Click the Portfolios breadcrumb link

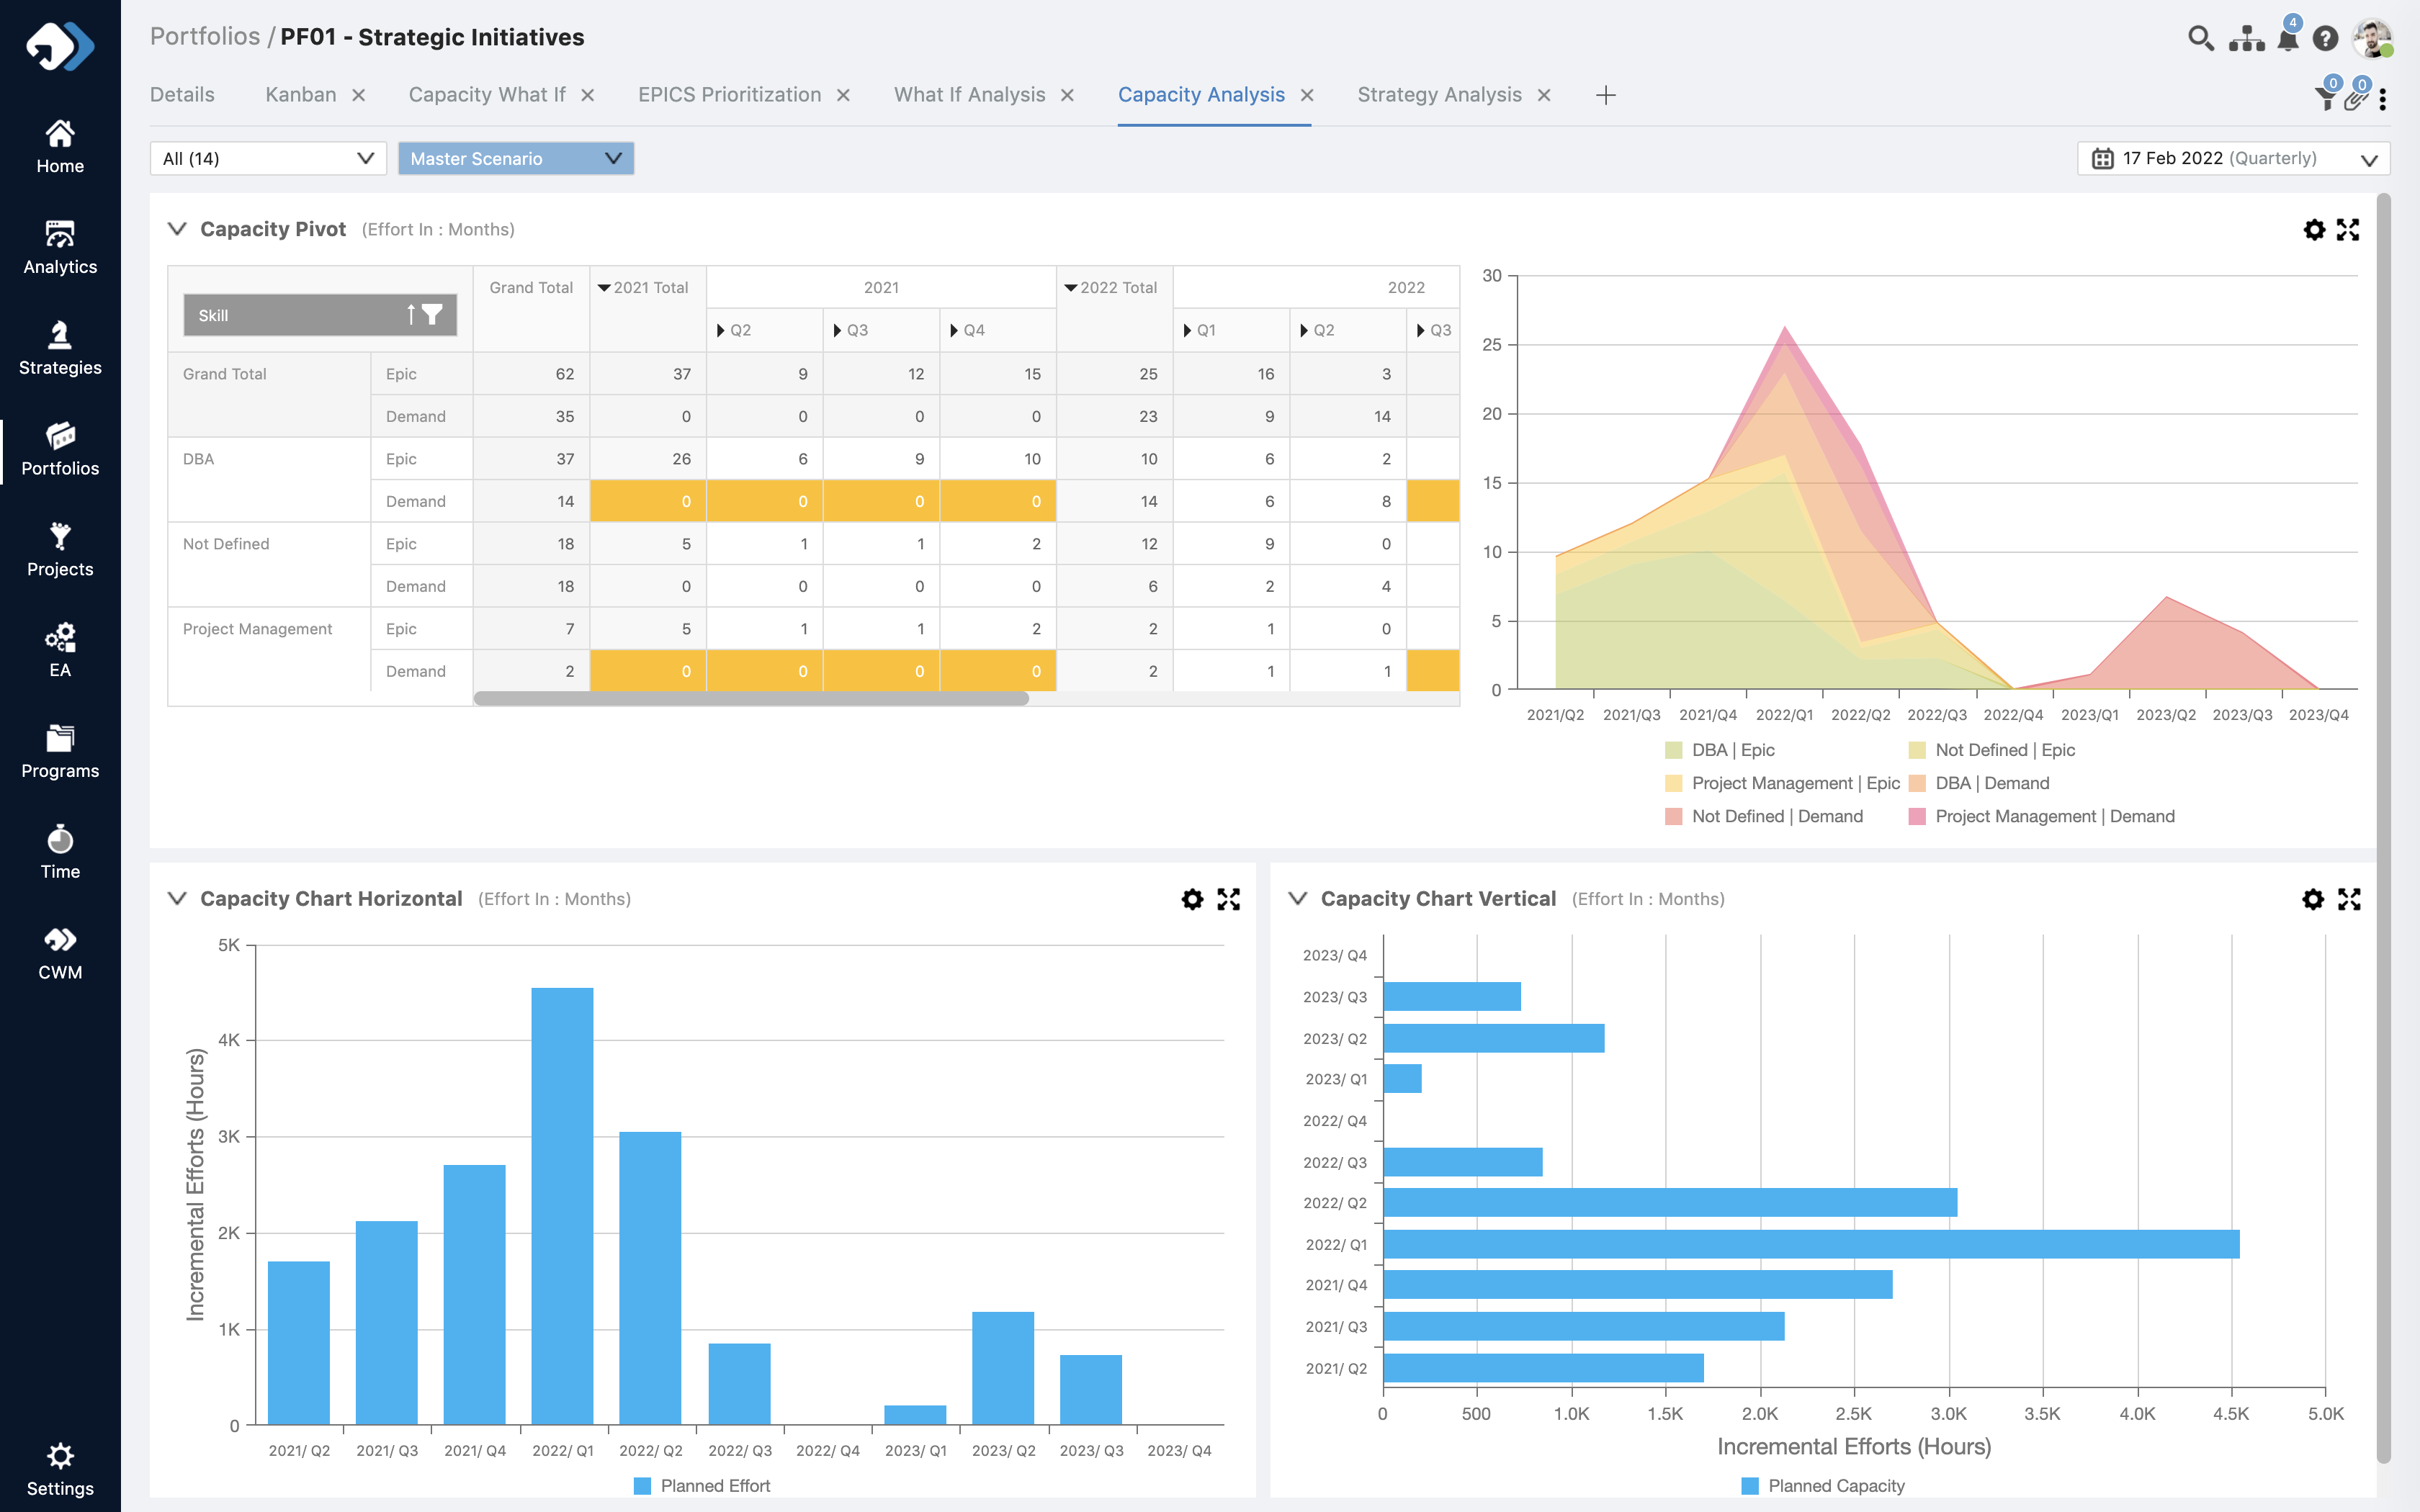(204, 37)
